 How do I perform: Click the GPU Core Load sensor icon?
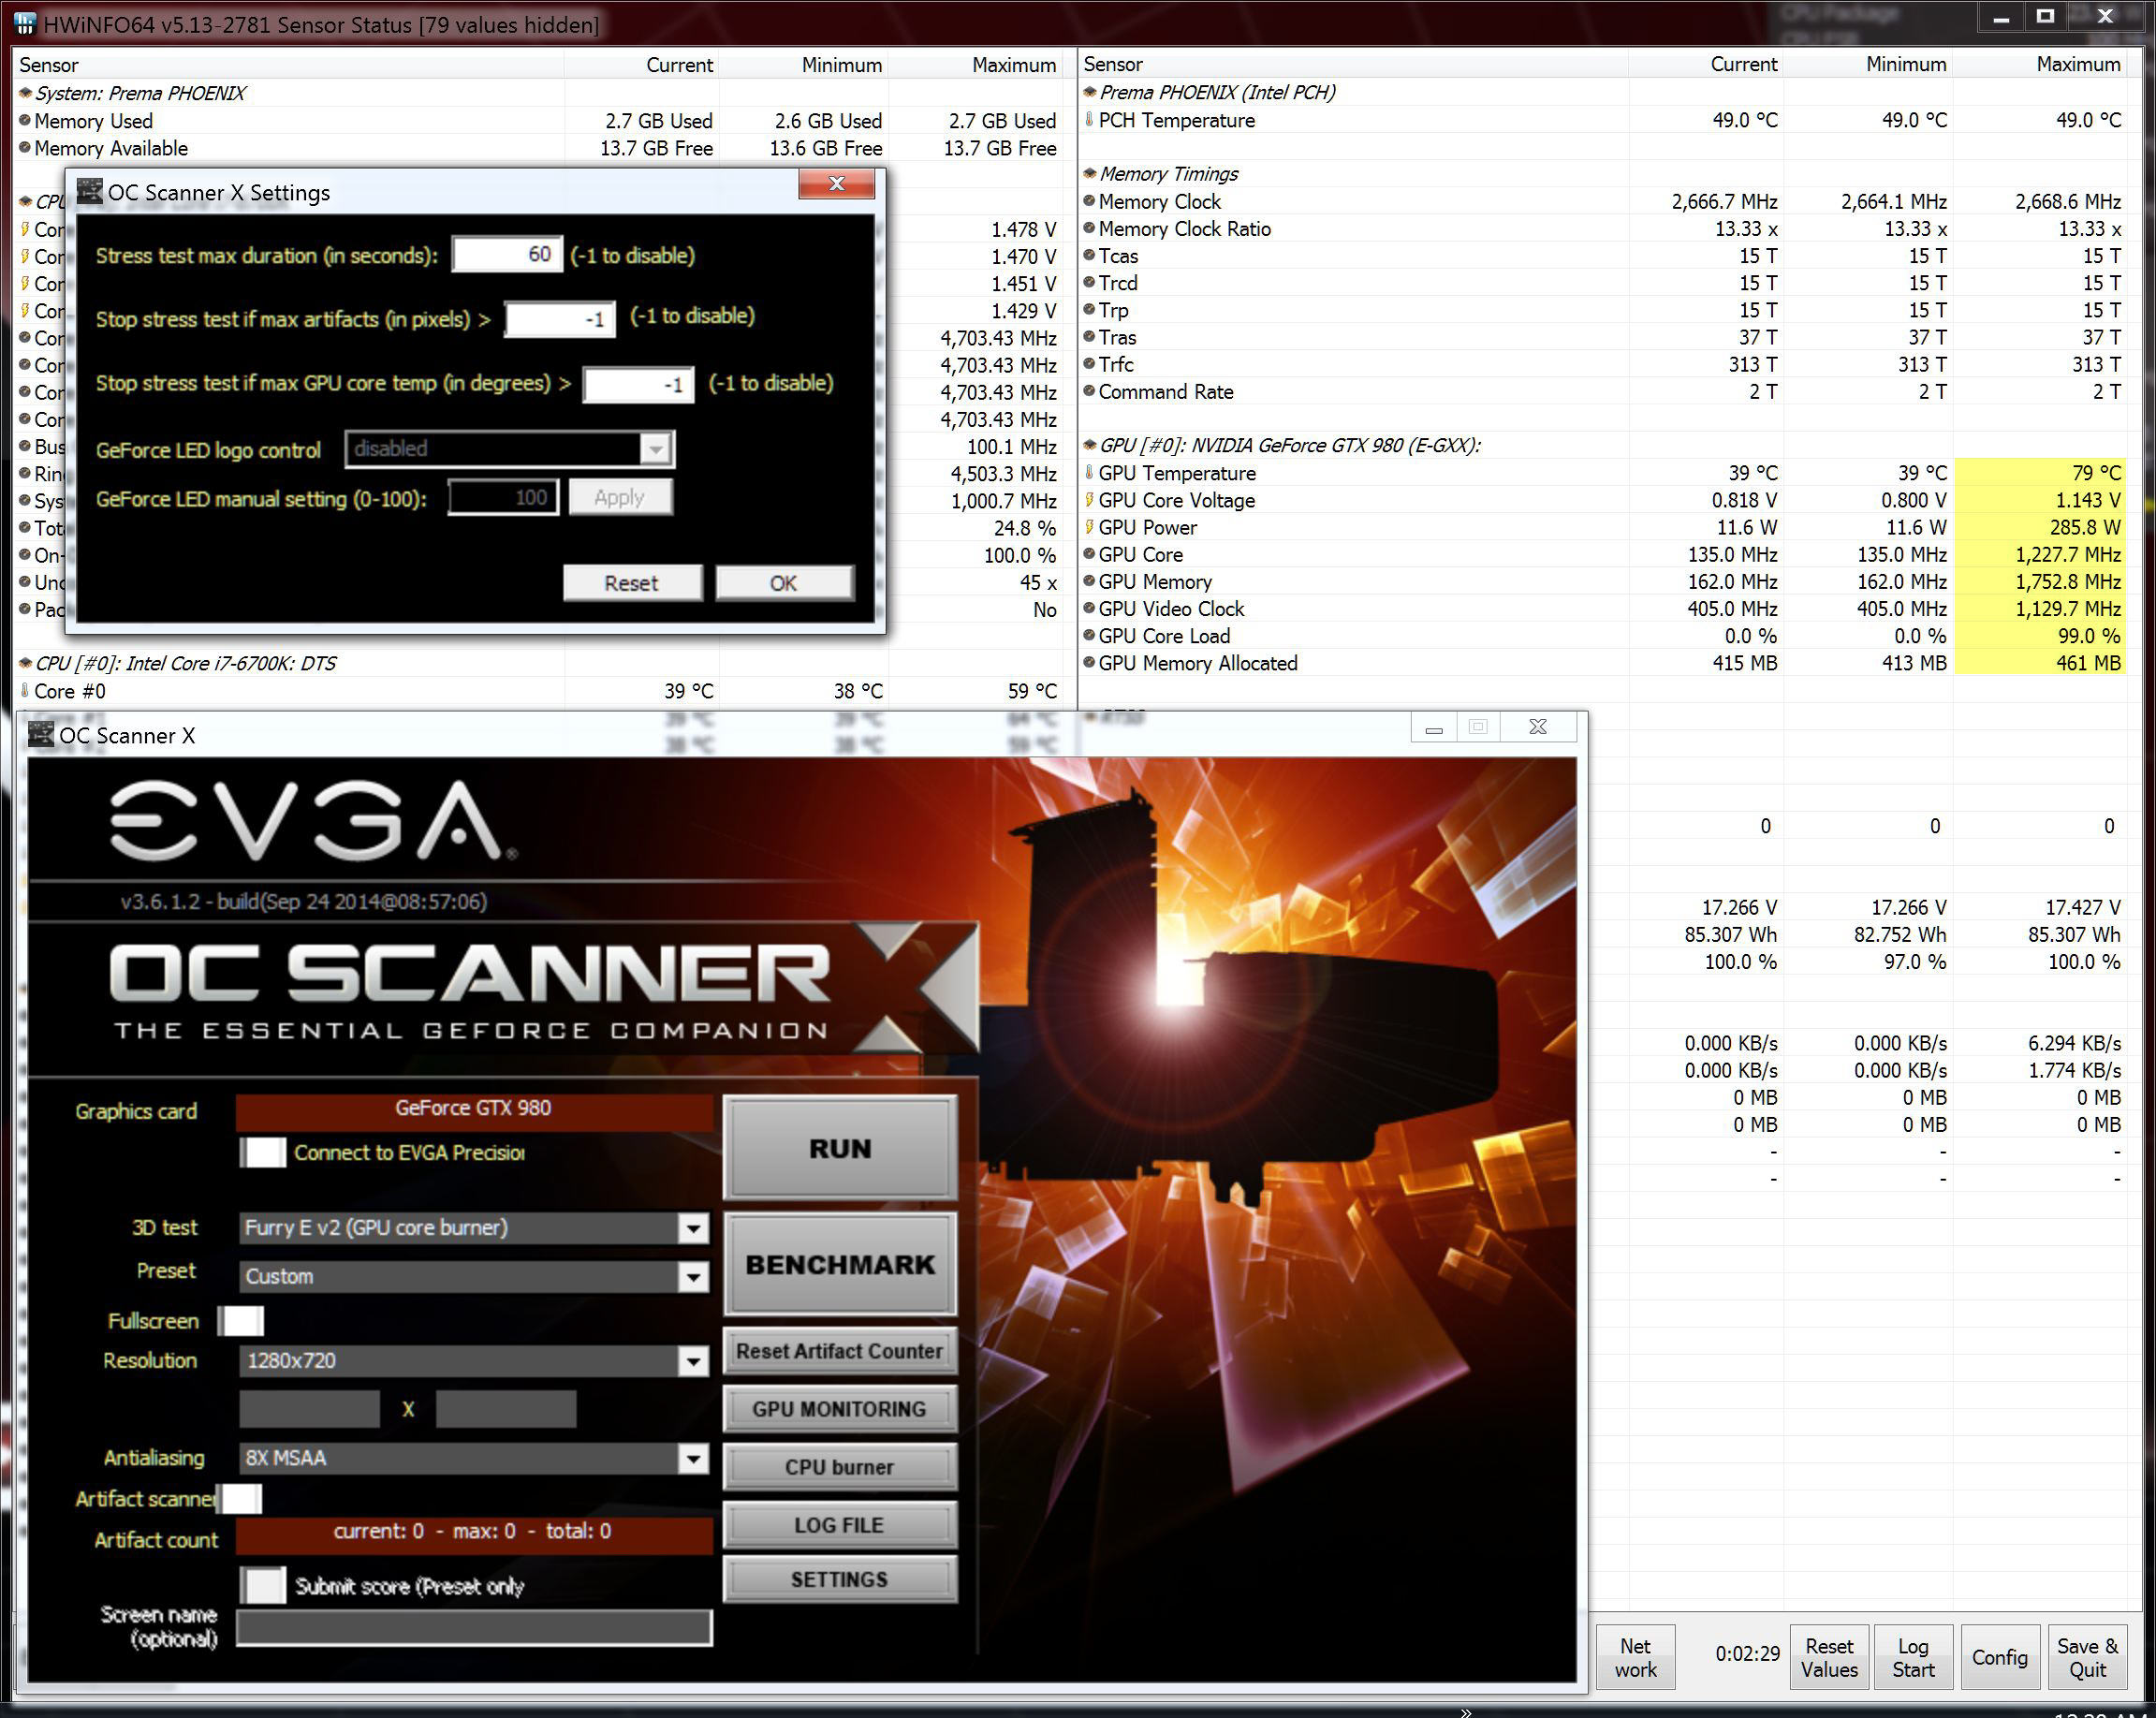tap(1089, 635)
